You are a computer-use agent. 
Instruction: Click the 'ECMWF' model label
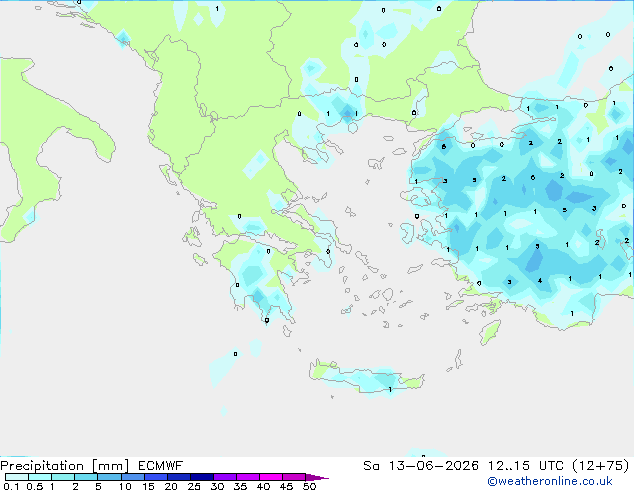(x=161, y=466)
